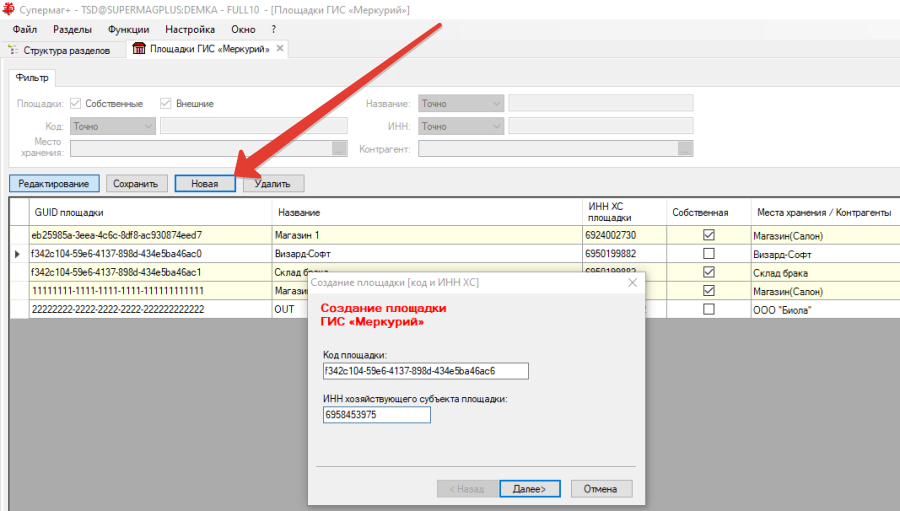Click the Новая button
Screen dimensions: 900x511
205,183
